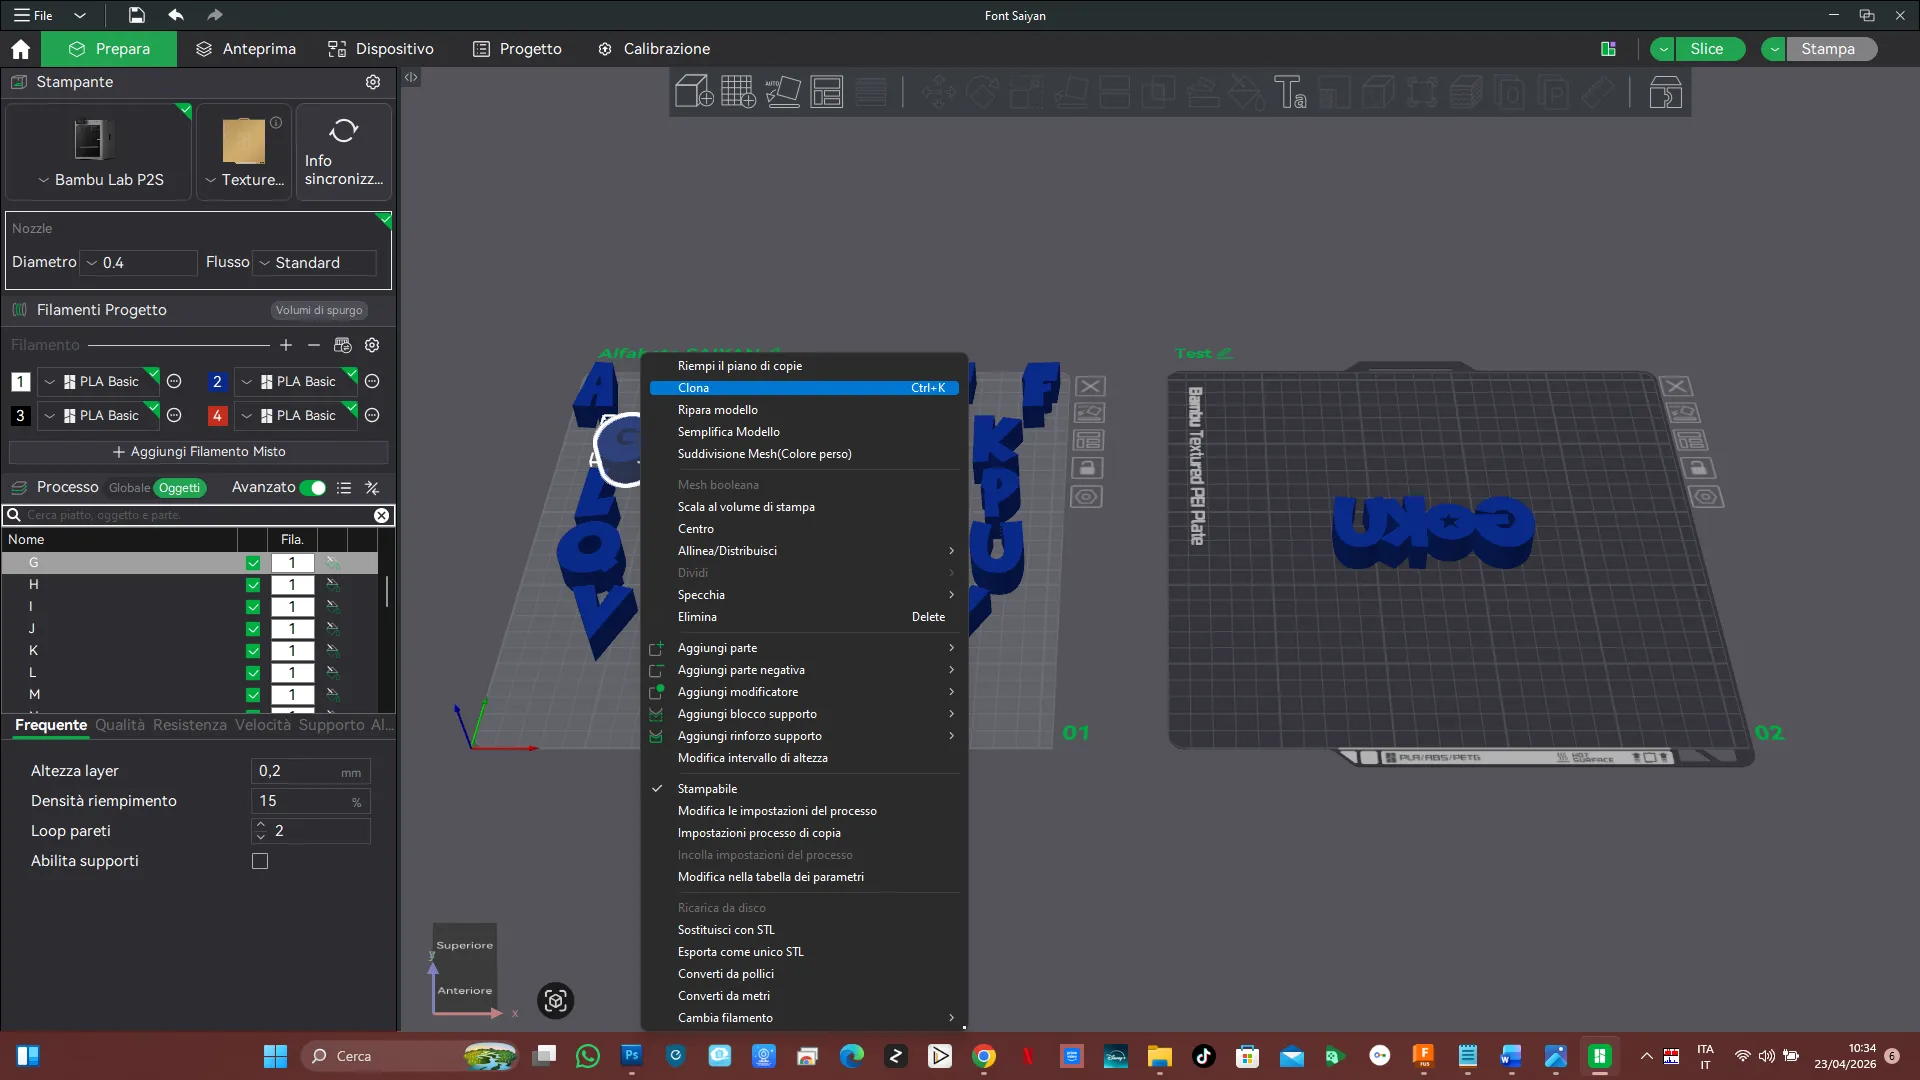The width and height of the screenshot is (1920, 1080).
Task: Click the Info sincronizzazione sync icon
Action: pos(343,131)
